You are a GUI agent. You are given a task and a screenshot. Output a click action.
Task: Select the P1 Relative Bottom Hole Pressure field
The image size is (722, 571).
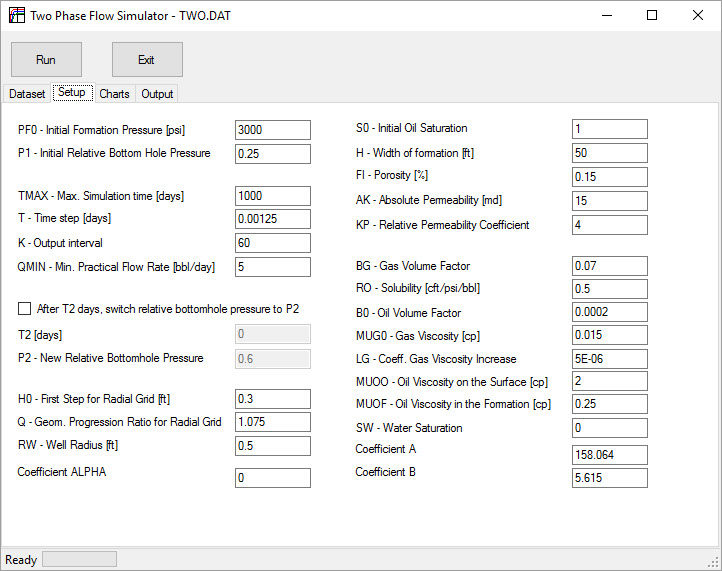coord(272,154)
